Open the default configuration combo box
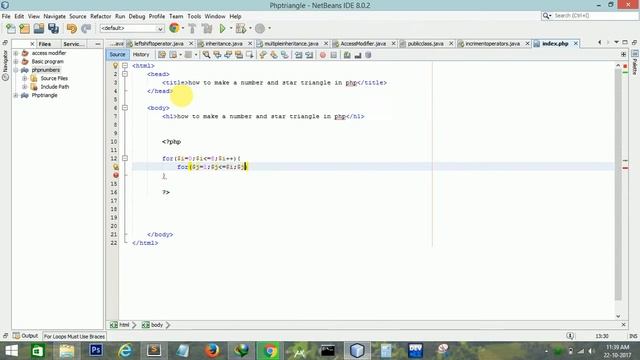The width and height of the screenshot is (640, 360). point(132,28)
